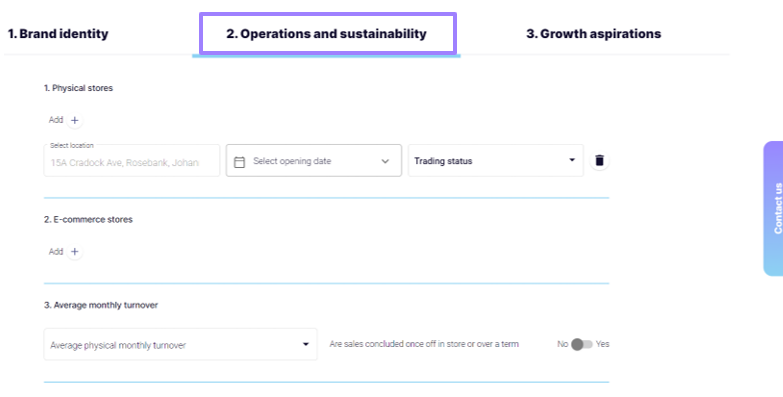Click the Select opening date text
The image size is (783, 397).
point(292,161)
